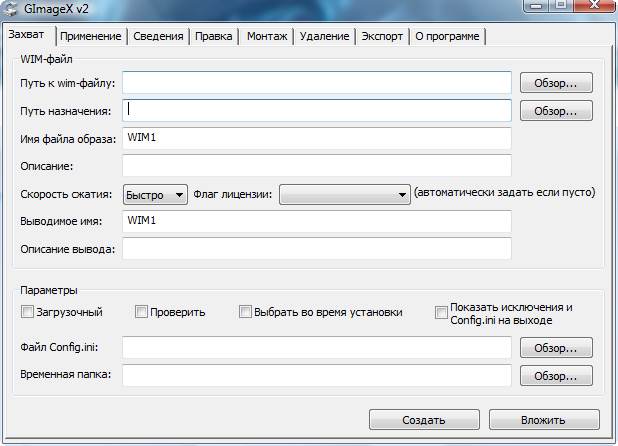Image resolution: width=618 pixels, height=446 pixels.
Task: Open the Применение tab
Action: (x=91, y=36)
